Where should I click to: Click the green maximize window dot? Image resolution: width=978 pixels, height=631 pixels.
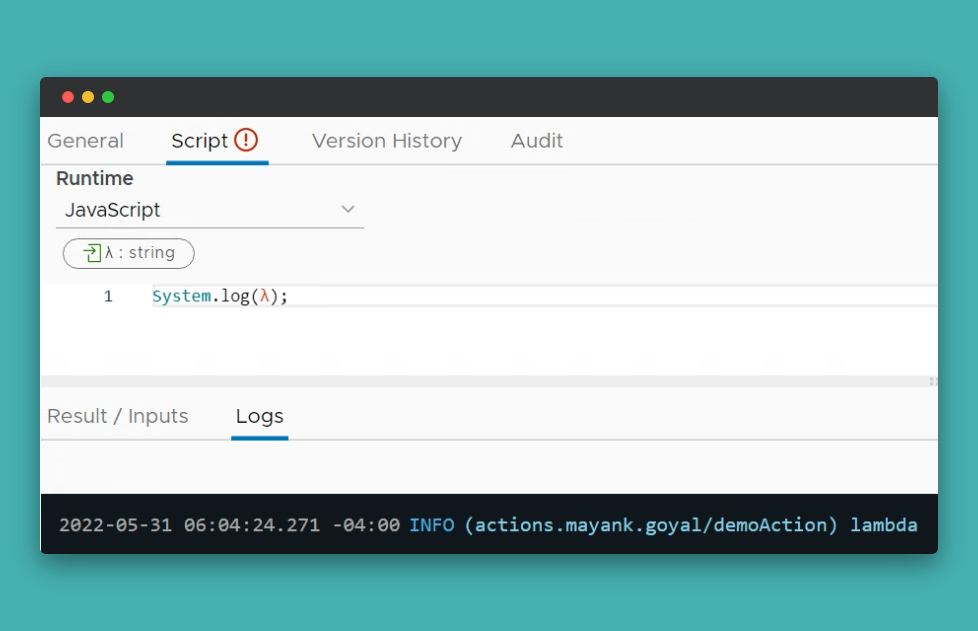[108, 97]
